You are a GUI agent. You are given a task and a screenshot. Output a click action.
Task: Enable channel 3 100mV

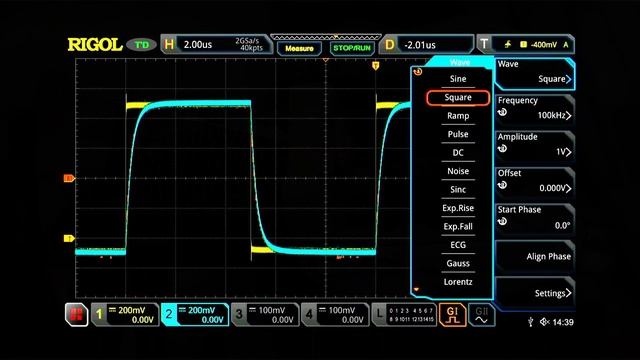(265, 315)
